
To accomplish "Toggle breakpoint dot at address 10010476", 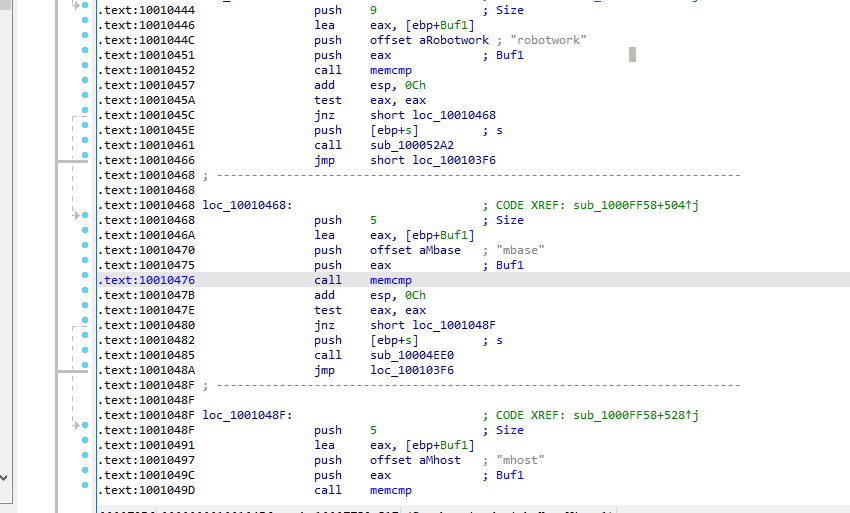I will [x=85, y=280].
